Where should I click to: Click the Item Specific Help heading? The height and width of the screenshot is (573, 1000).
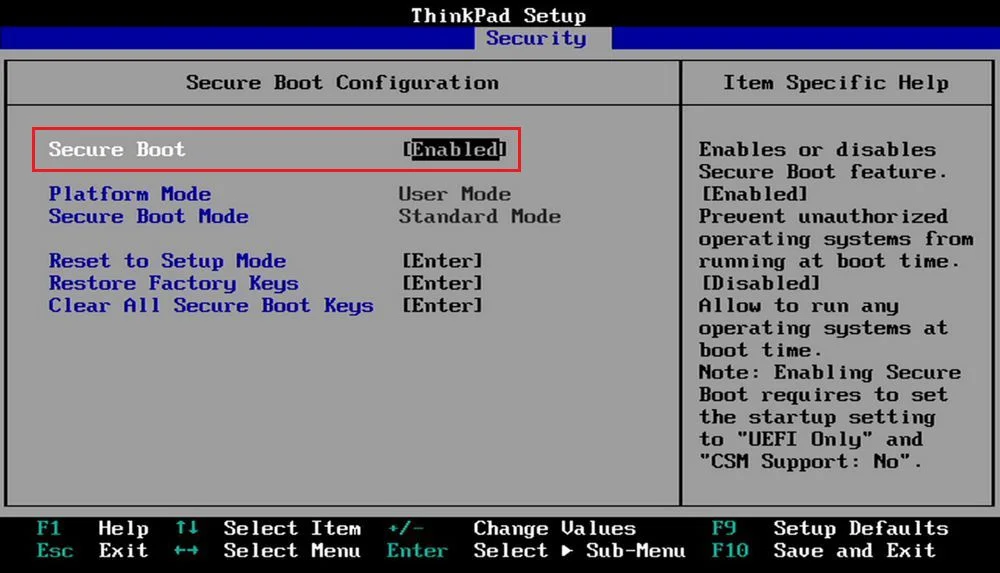[836, 83]
